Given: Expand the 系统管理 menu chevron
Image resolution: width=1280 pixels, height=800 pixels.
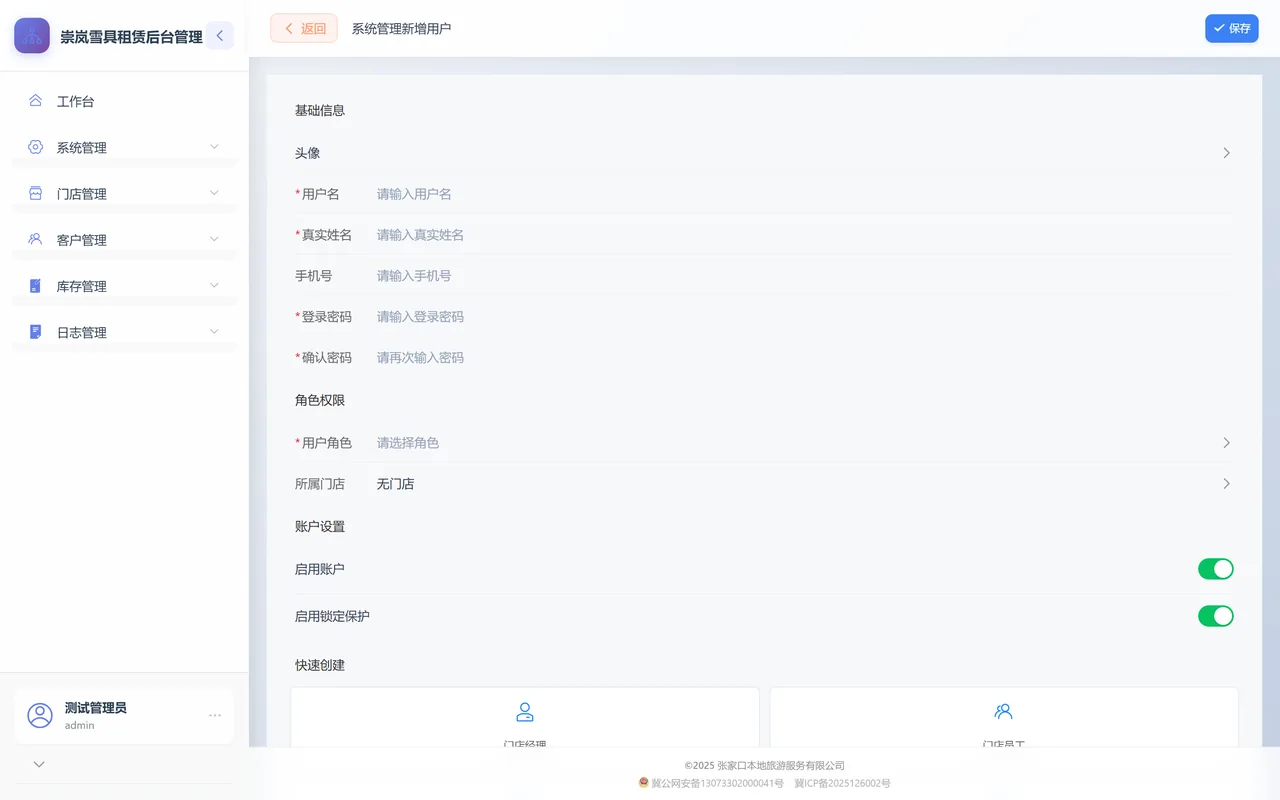Looking at the screenshot, I should coord(214,147).
